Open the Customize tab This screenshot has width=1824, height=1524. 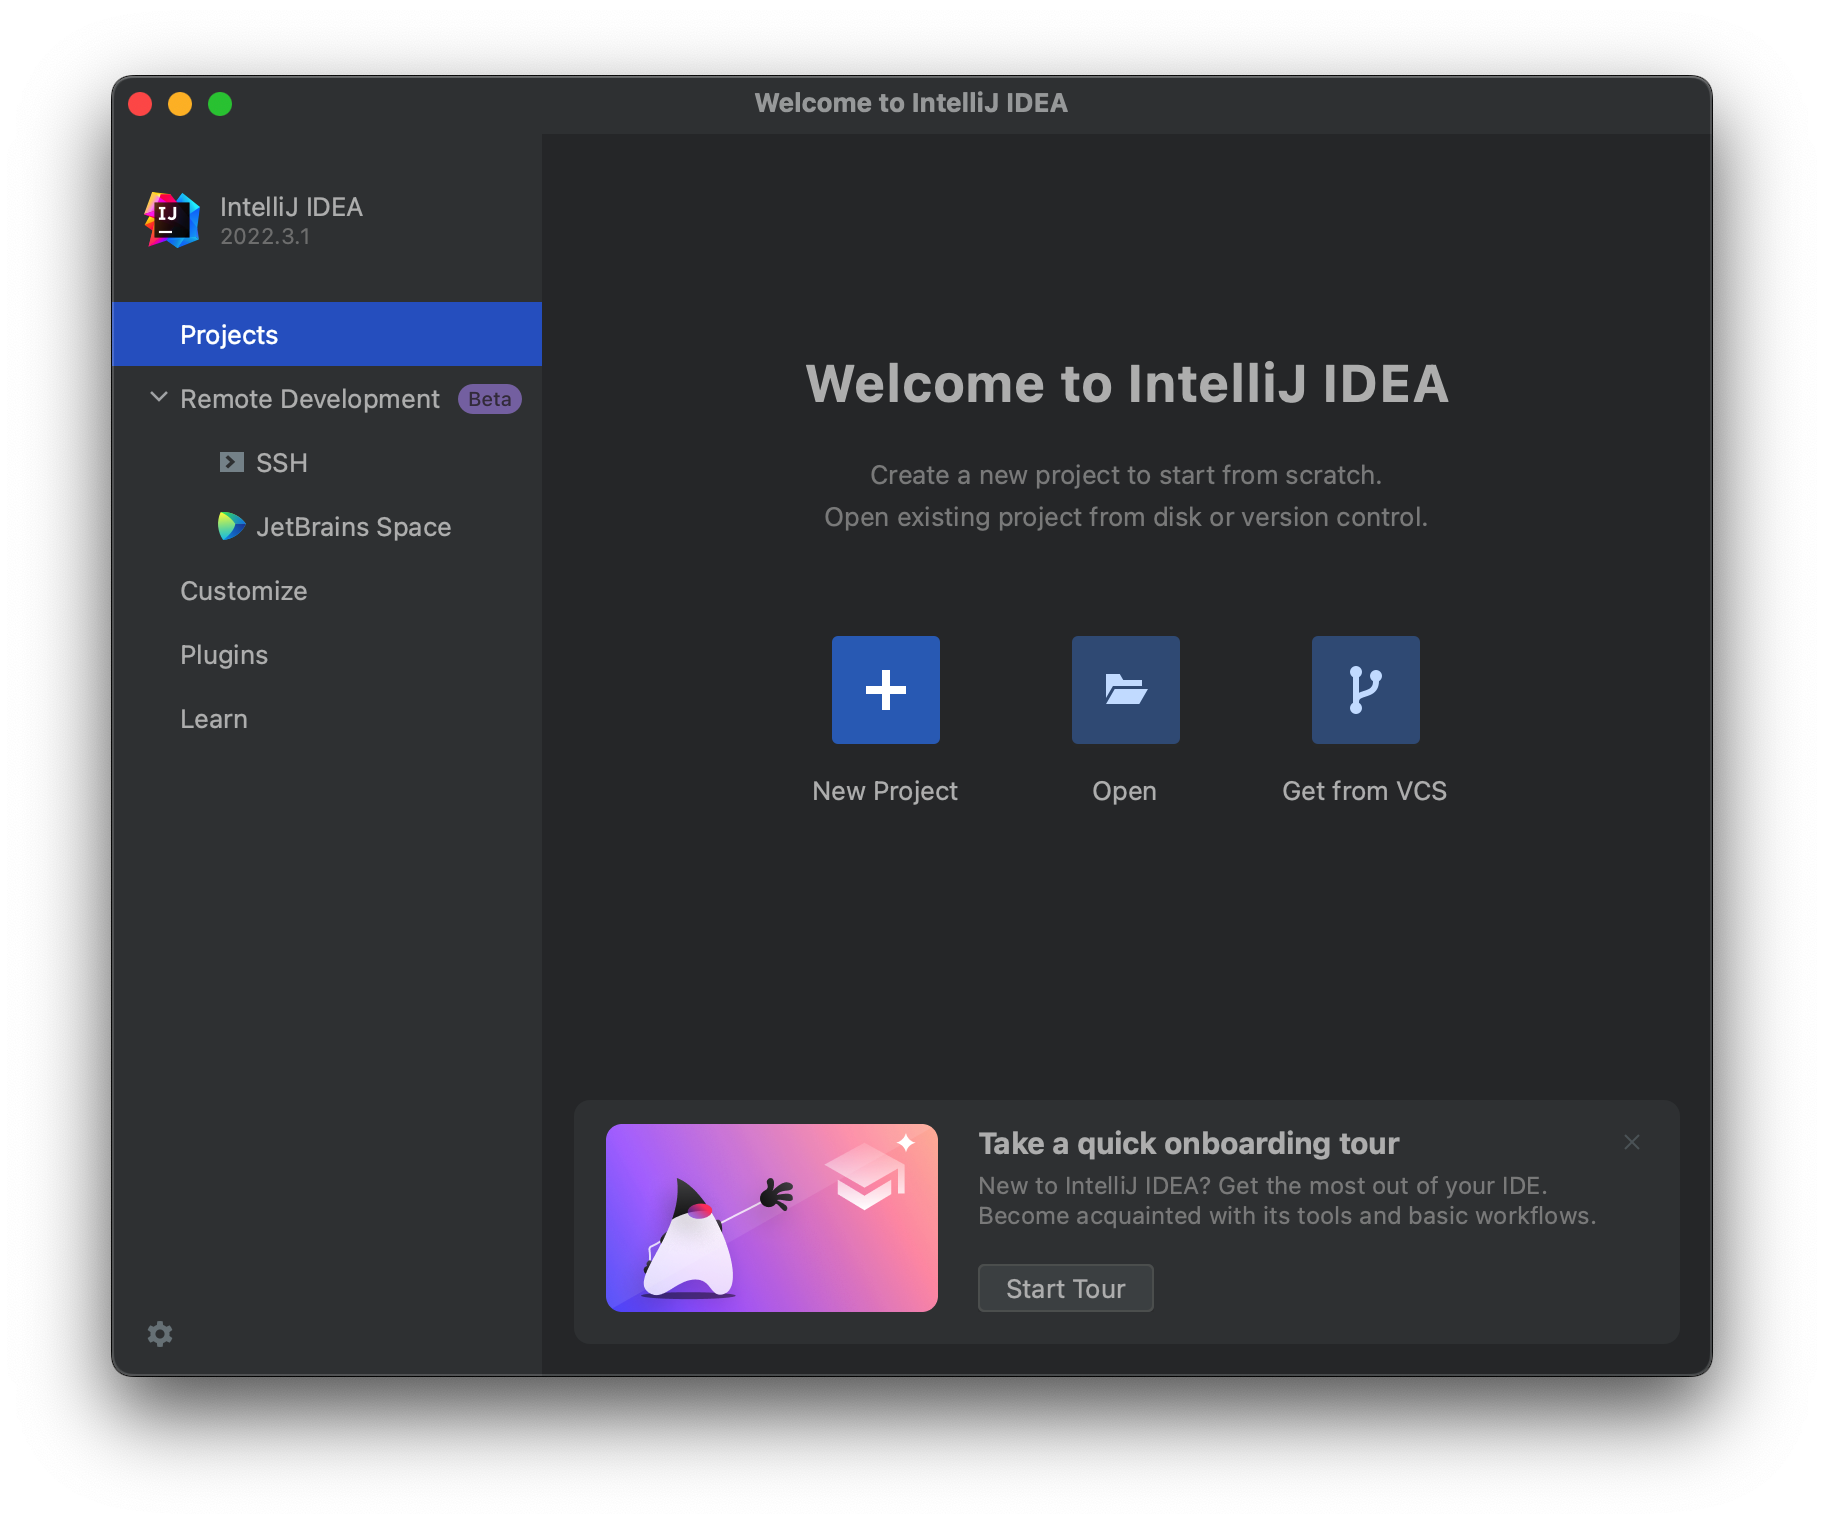327,590
